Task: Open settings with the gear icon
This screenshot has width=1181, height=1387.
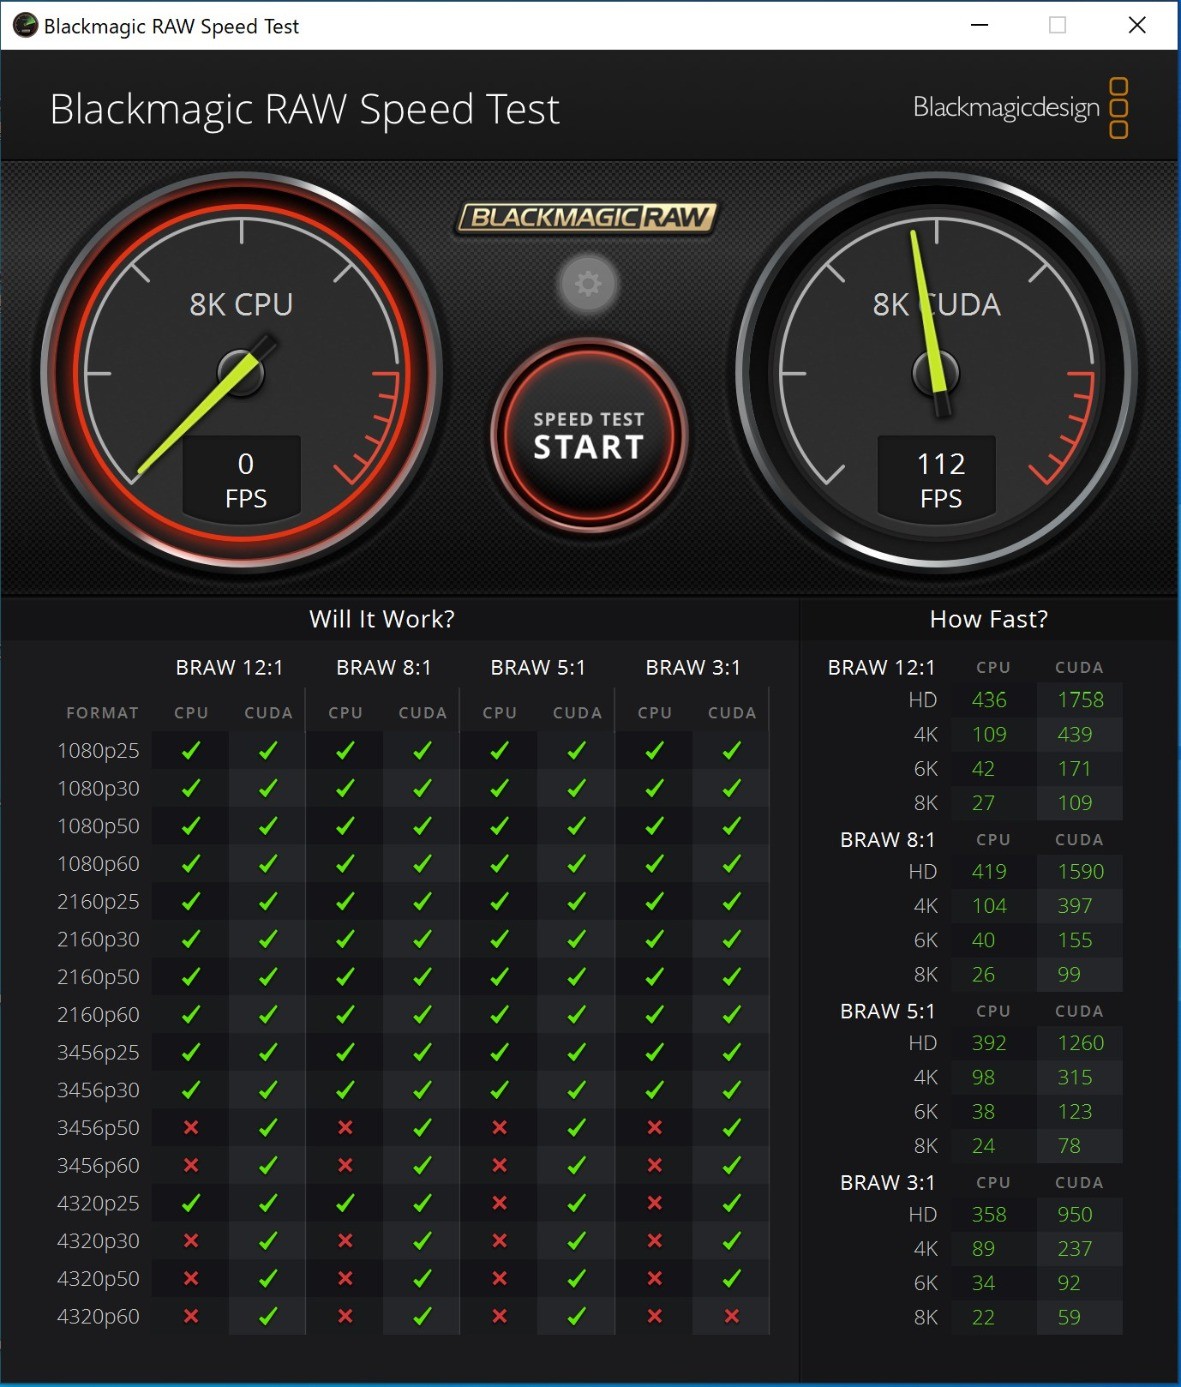Action: click(588, 284)
